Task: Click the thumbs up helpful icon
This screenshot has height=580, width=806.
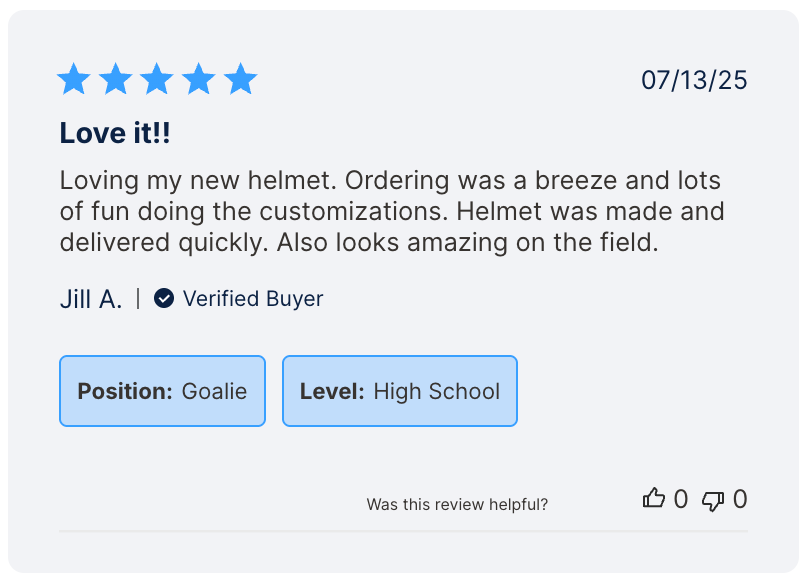Action: click(654, 498)
